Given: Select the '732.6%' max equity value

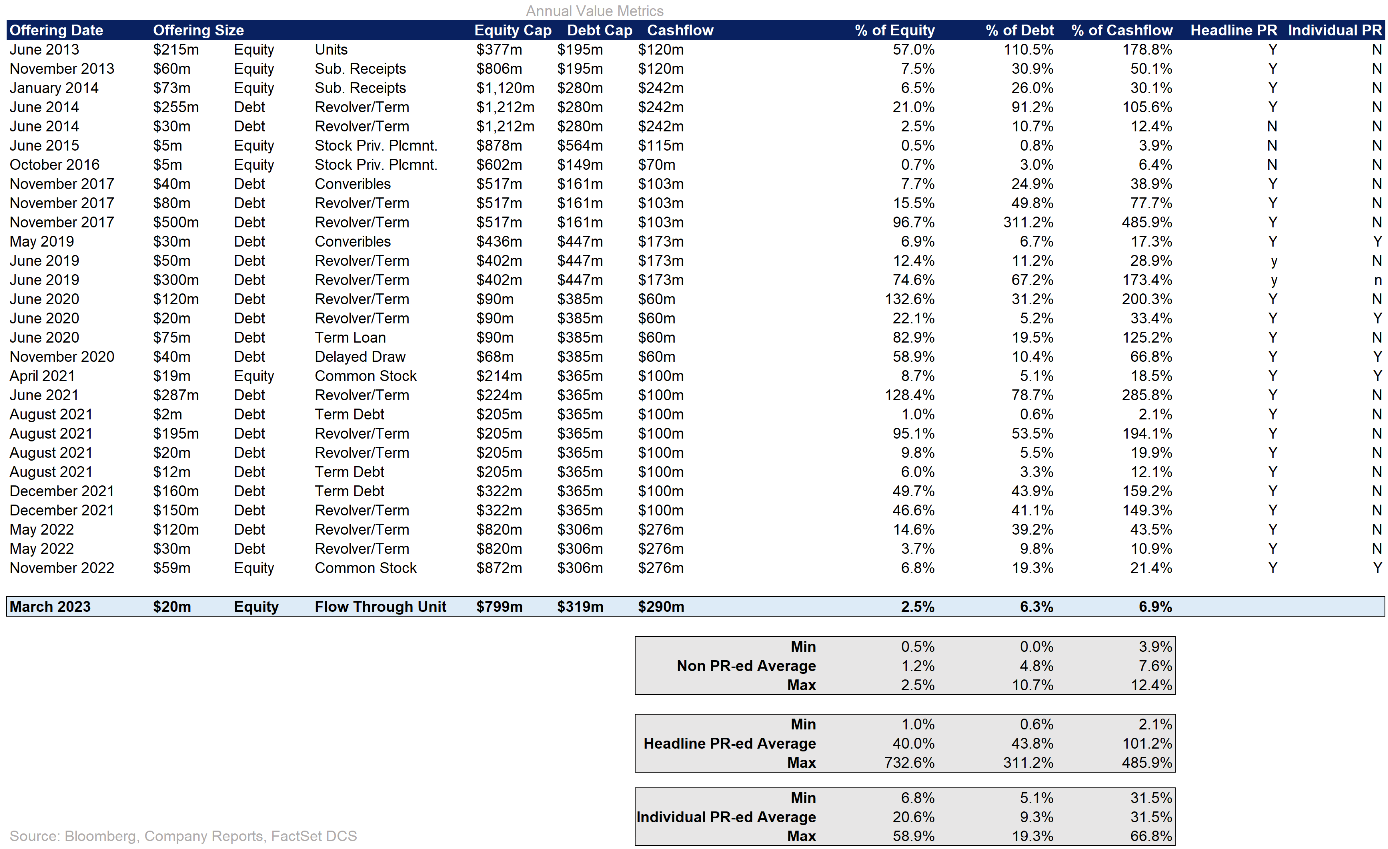Looking at the screenshot, I should click(911, 763).
